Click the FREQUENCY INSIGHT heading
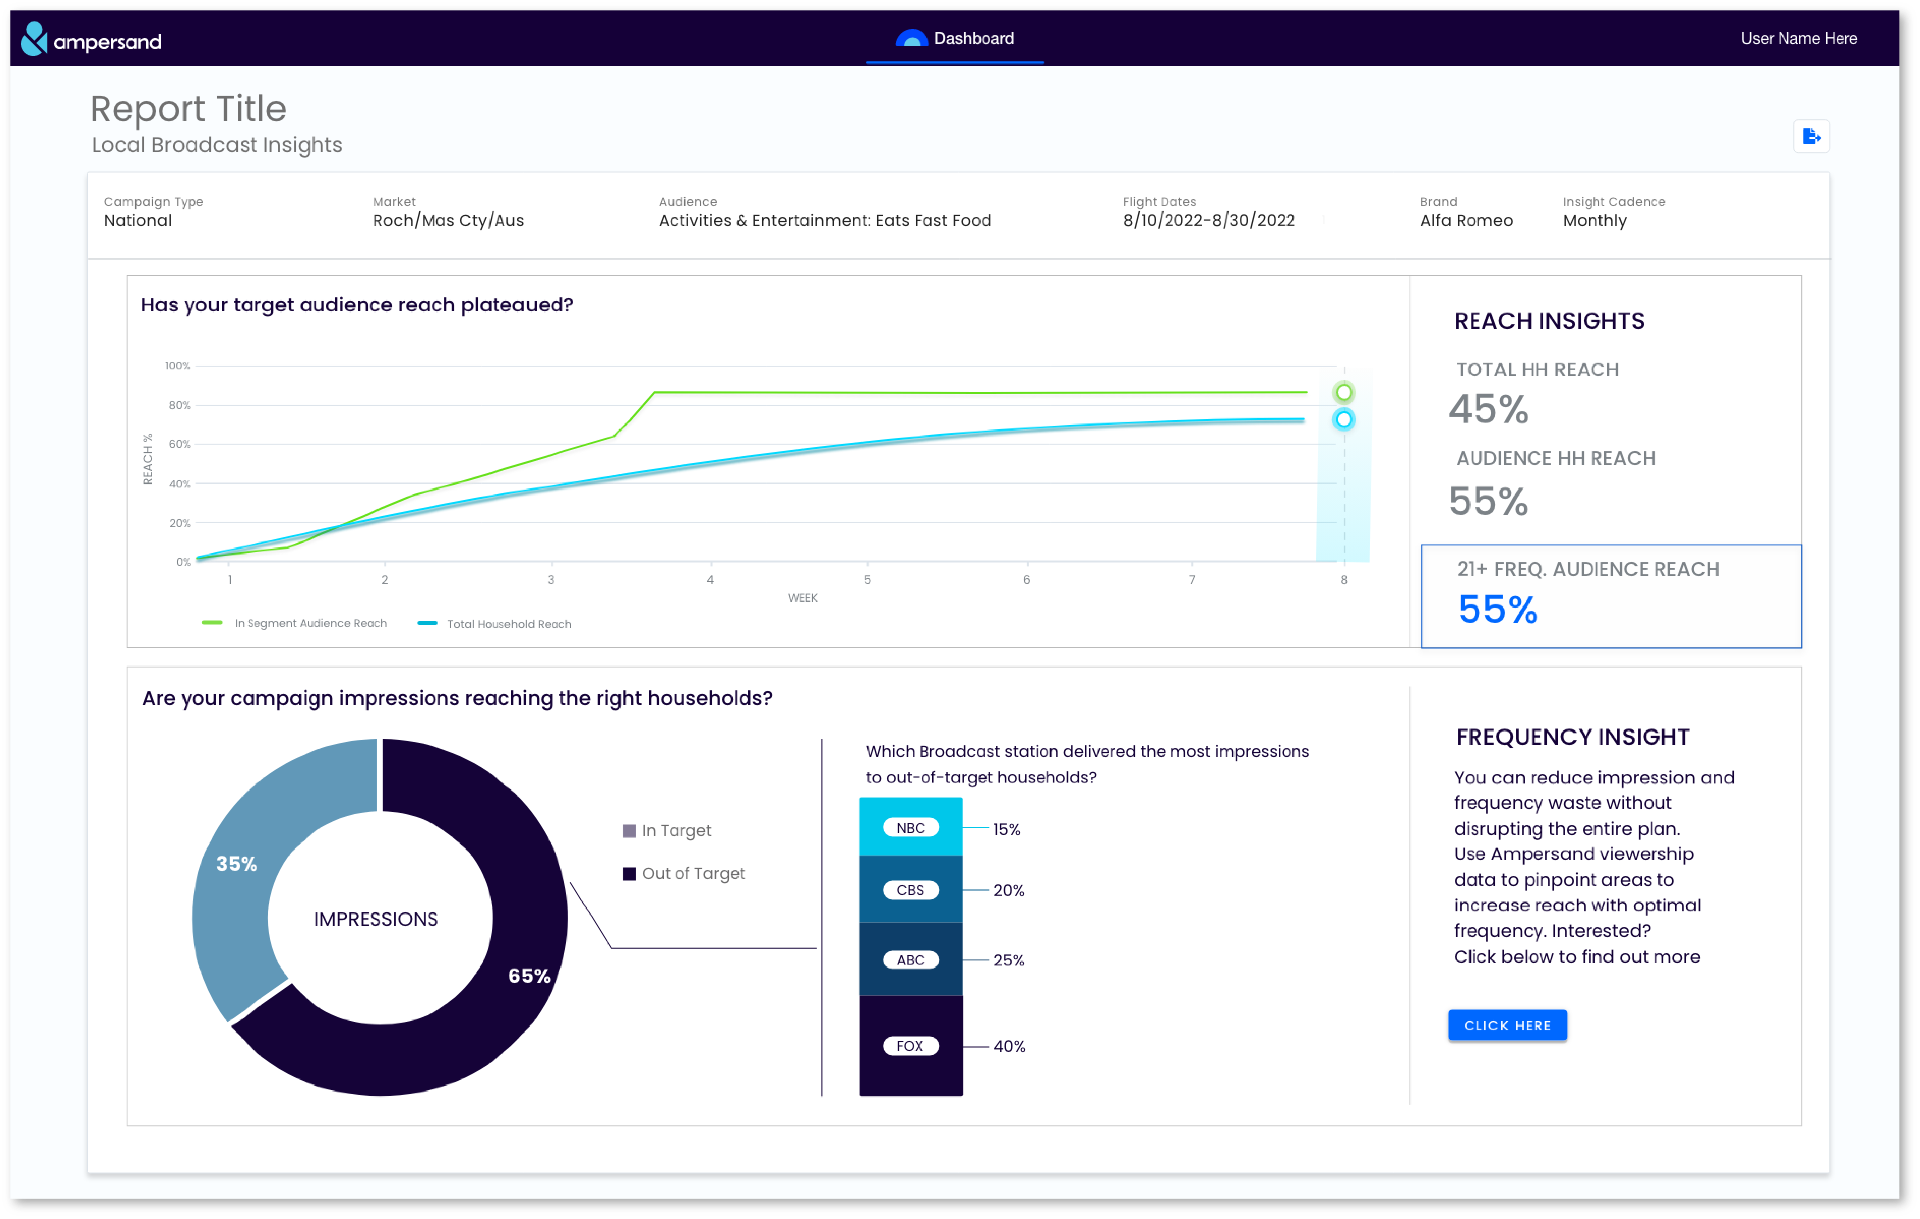The width and height of the screenshot is (1920, 1219). pyautogui.click(x=1572, y=738)
